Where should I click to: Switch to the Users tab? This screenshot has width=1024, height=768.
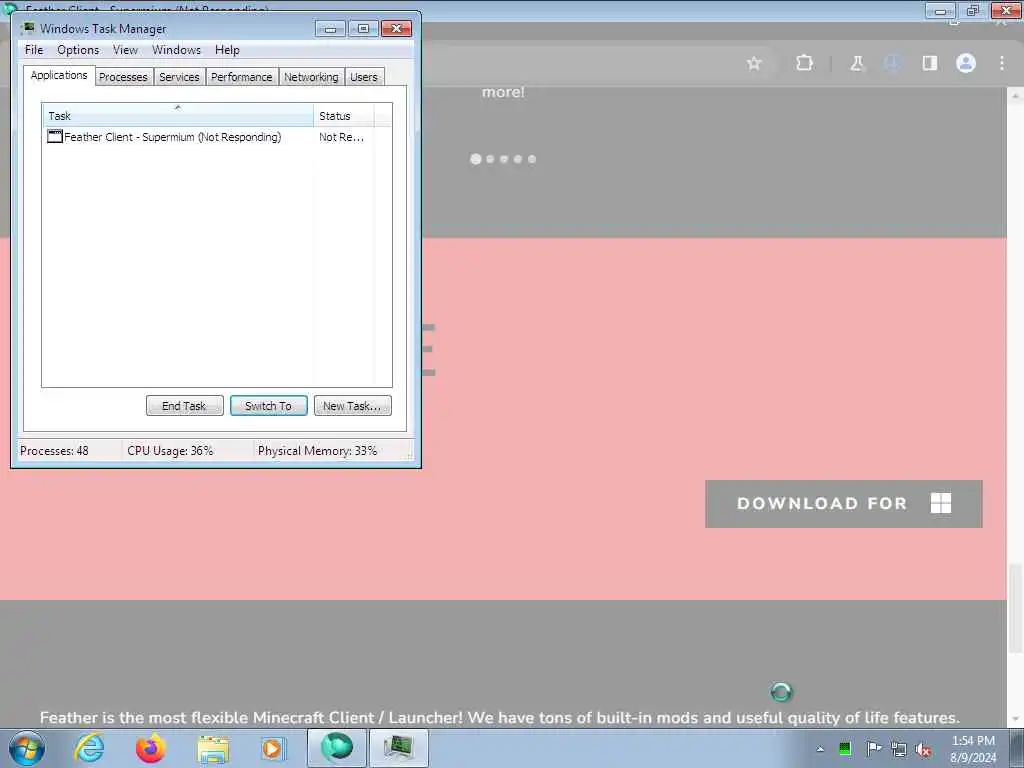[x=364, y=77]
